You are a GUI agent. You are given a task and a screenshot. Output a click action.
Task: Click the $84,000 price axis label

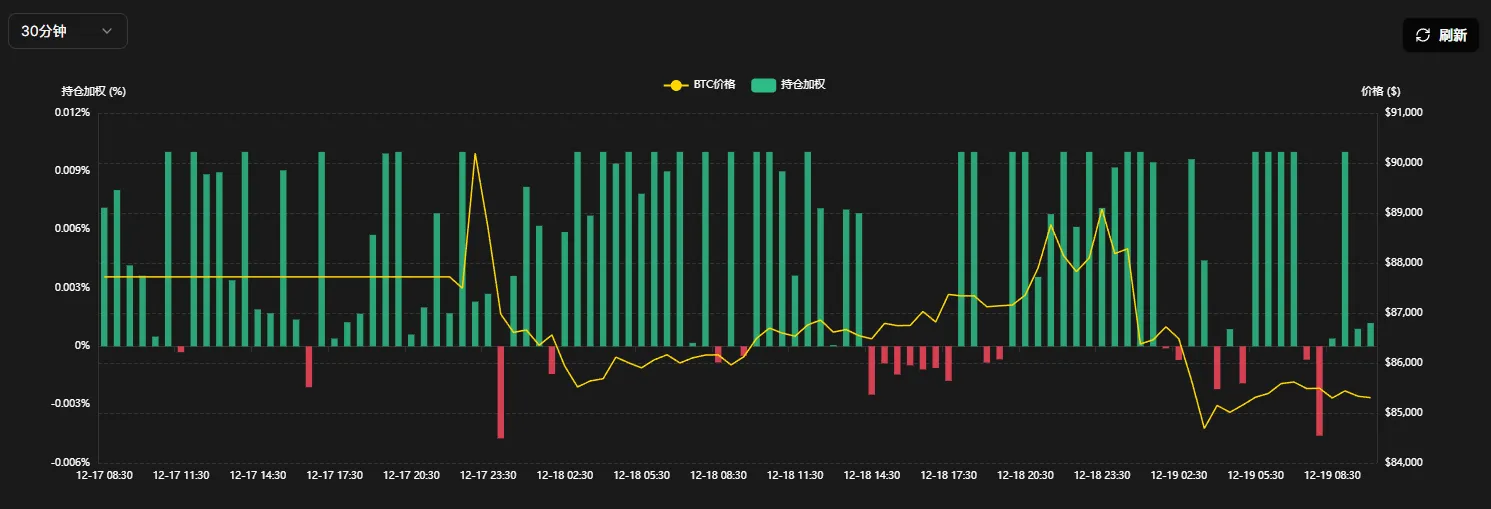[1403, 462]
